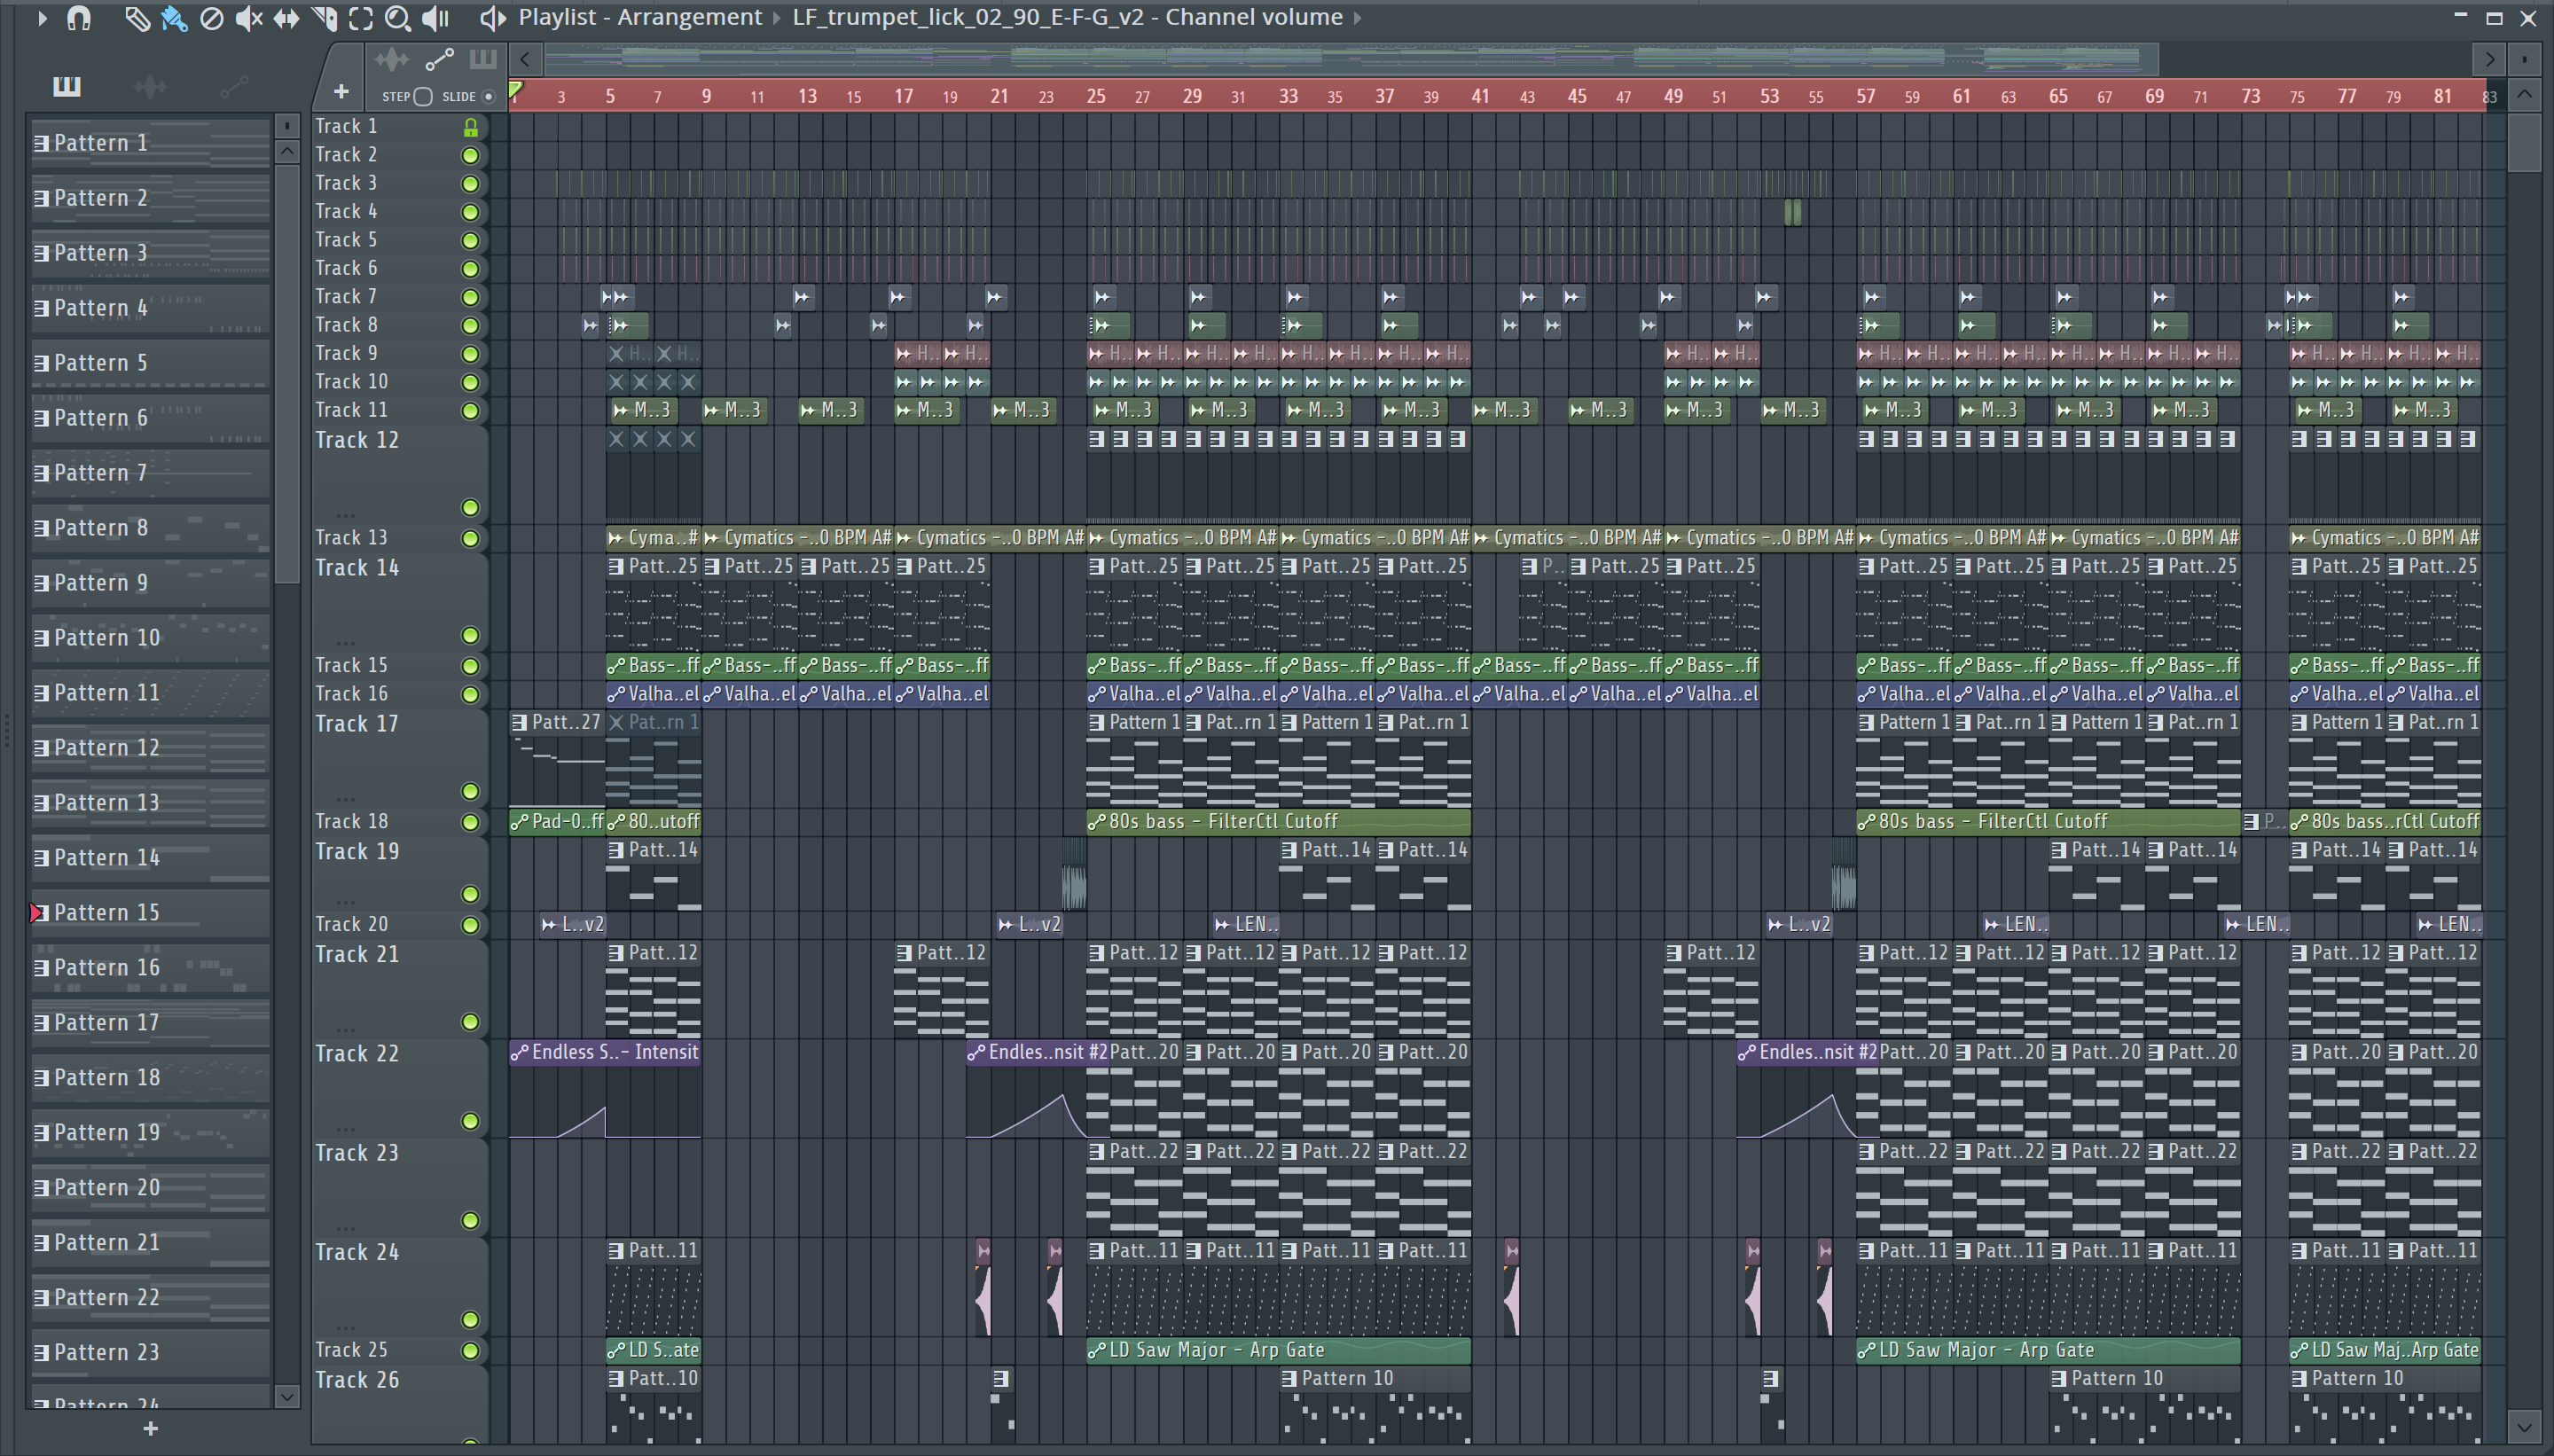Image resolution: width=2554 pixels, height=1456 pixels.
Task: Activate the Zoom tool
Action: [397, 17]
